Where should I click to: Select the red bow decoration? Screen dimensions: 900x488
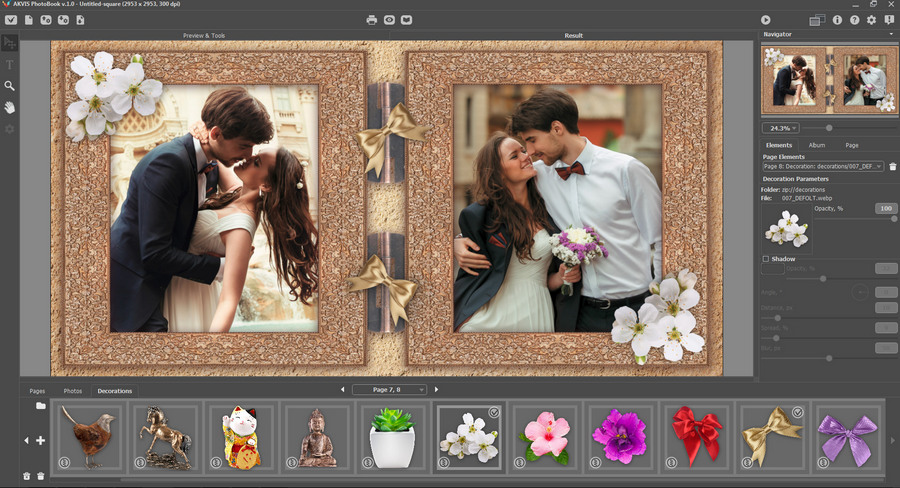click(x=697, y=436)
